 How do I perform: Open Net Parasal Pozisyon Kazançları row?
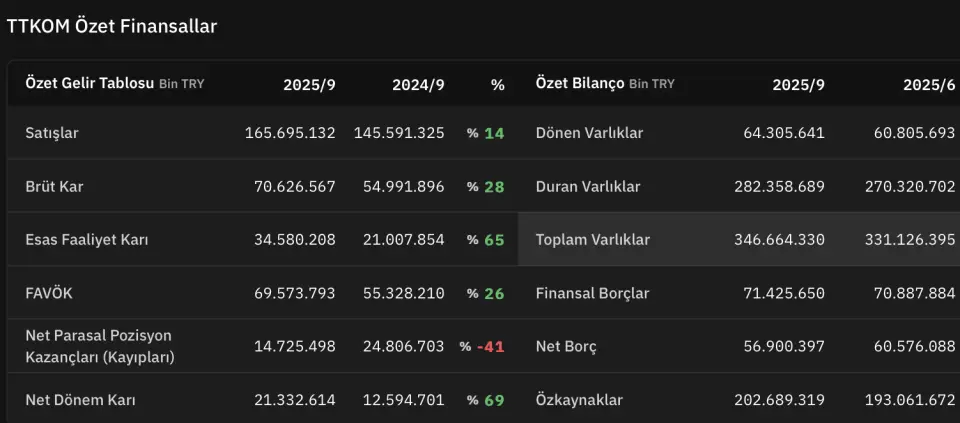coord(100,346)
